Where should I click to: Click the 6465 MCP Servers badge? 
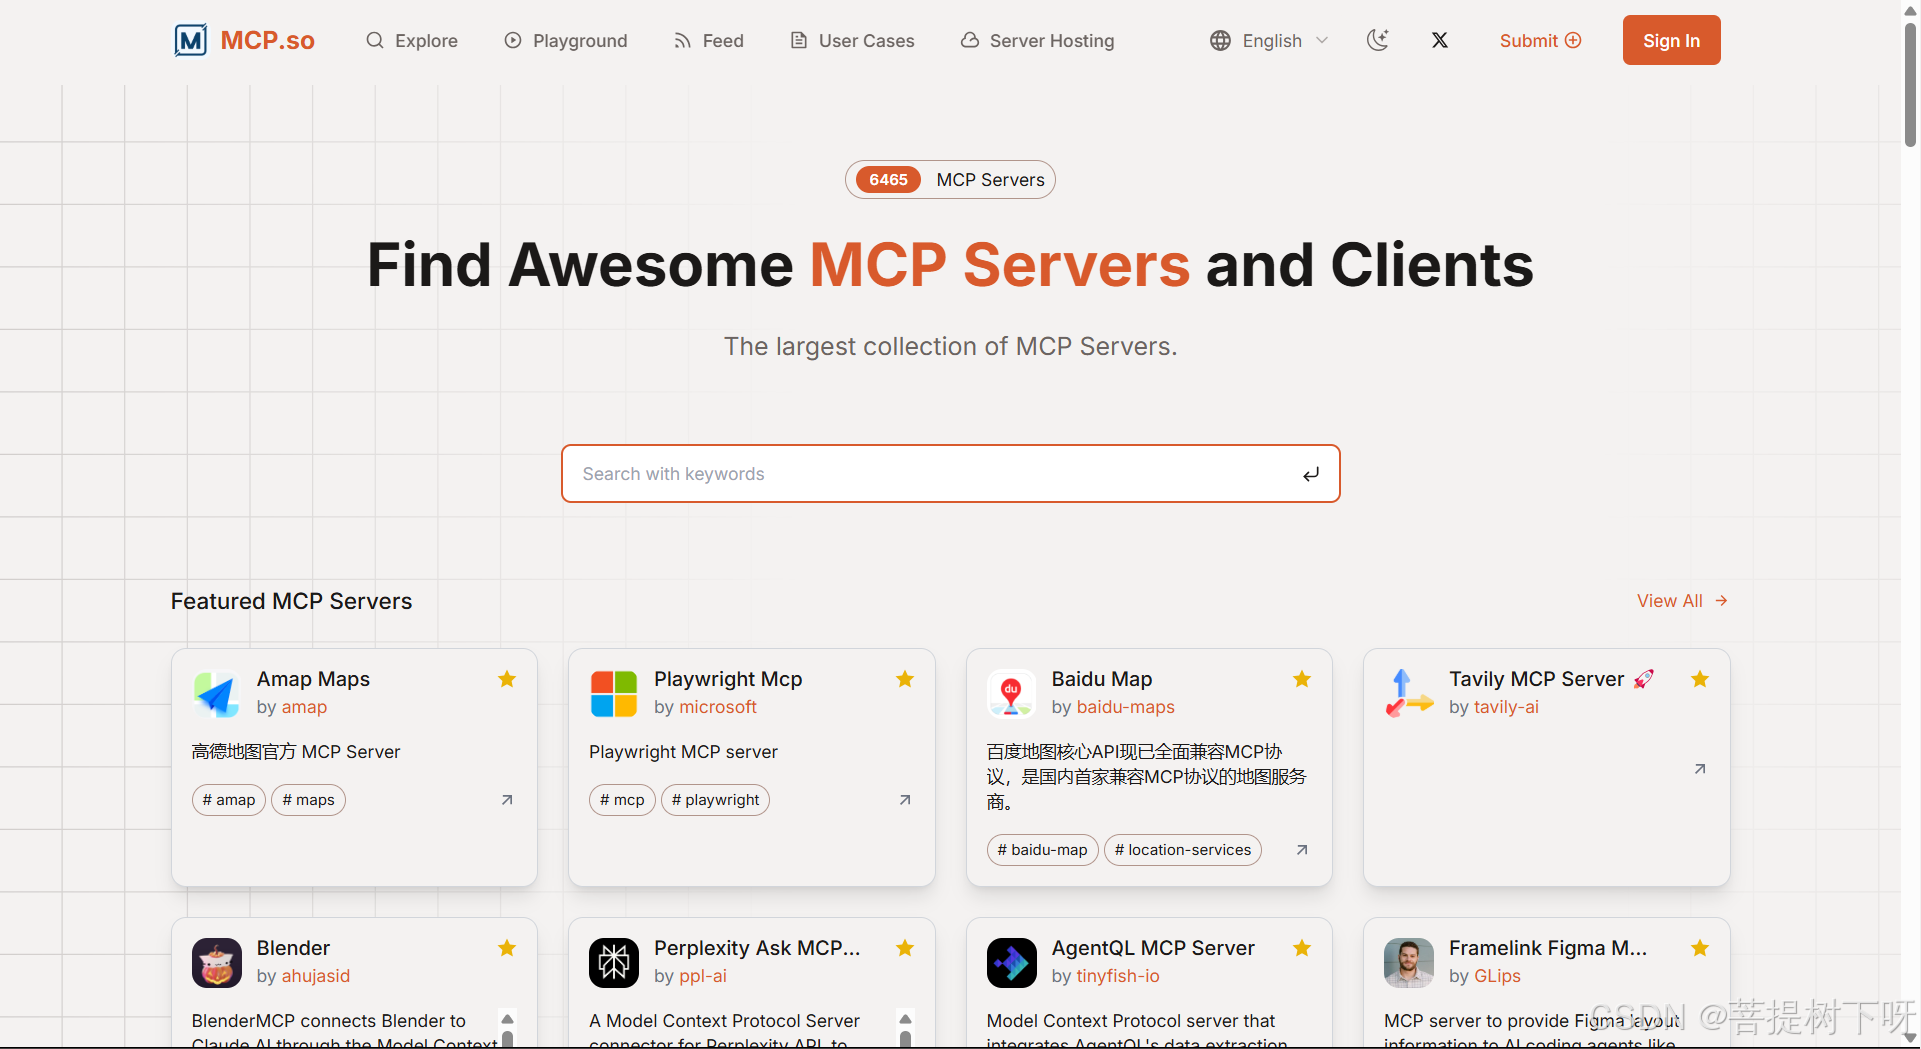coord(950,180)
